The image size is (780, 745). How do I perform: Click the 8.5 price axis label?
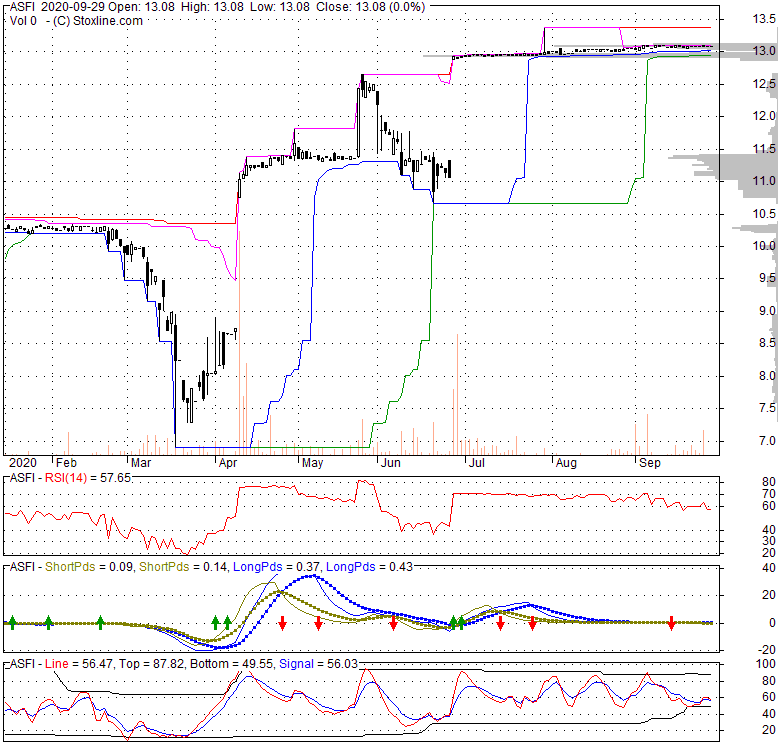tap(767, 343)
